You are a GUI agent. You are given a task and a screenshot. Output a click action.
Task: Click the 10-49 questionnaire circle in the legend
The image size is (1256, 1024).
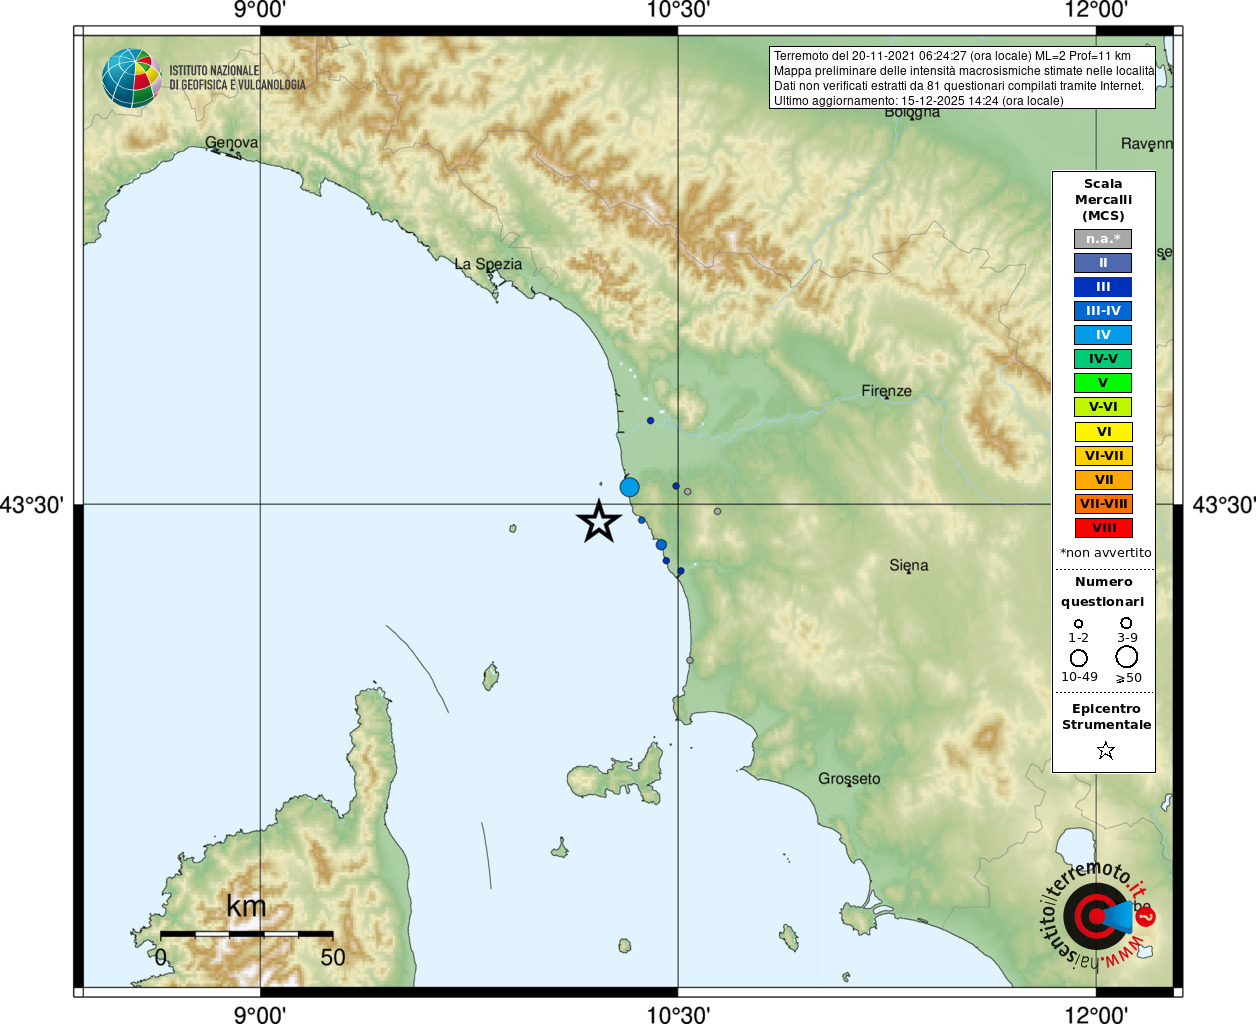click(x=1079, y=658)
